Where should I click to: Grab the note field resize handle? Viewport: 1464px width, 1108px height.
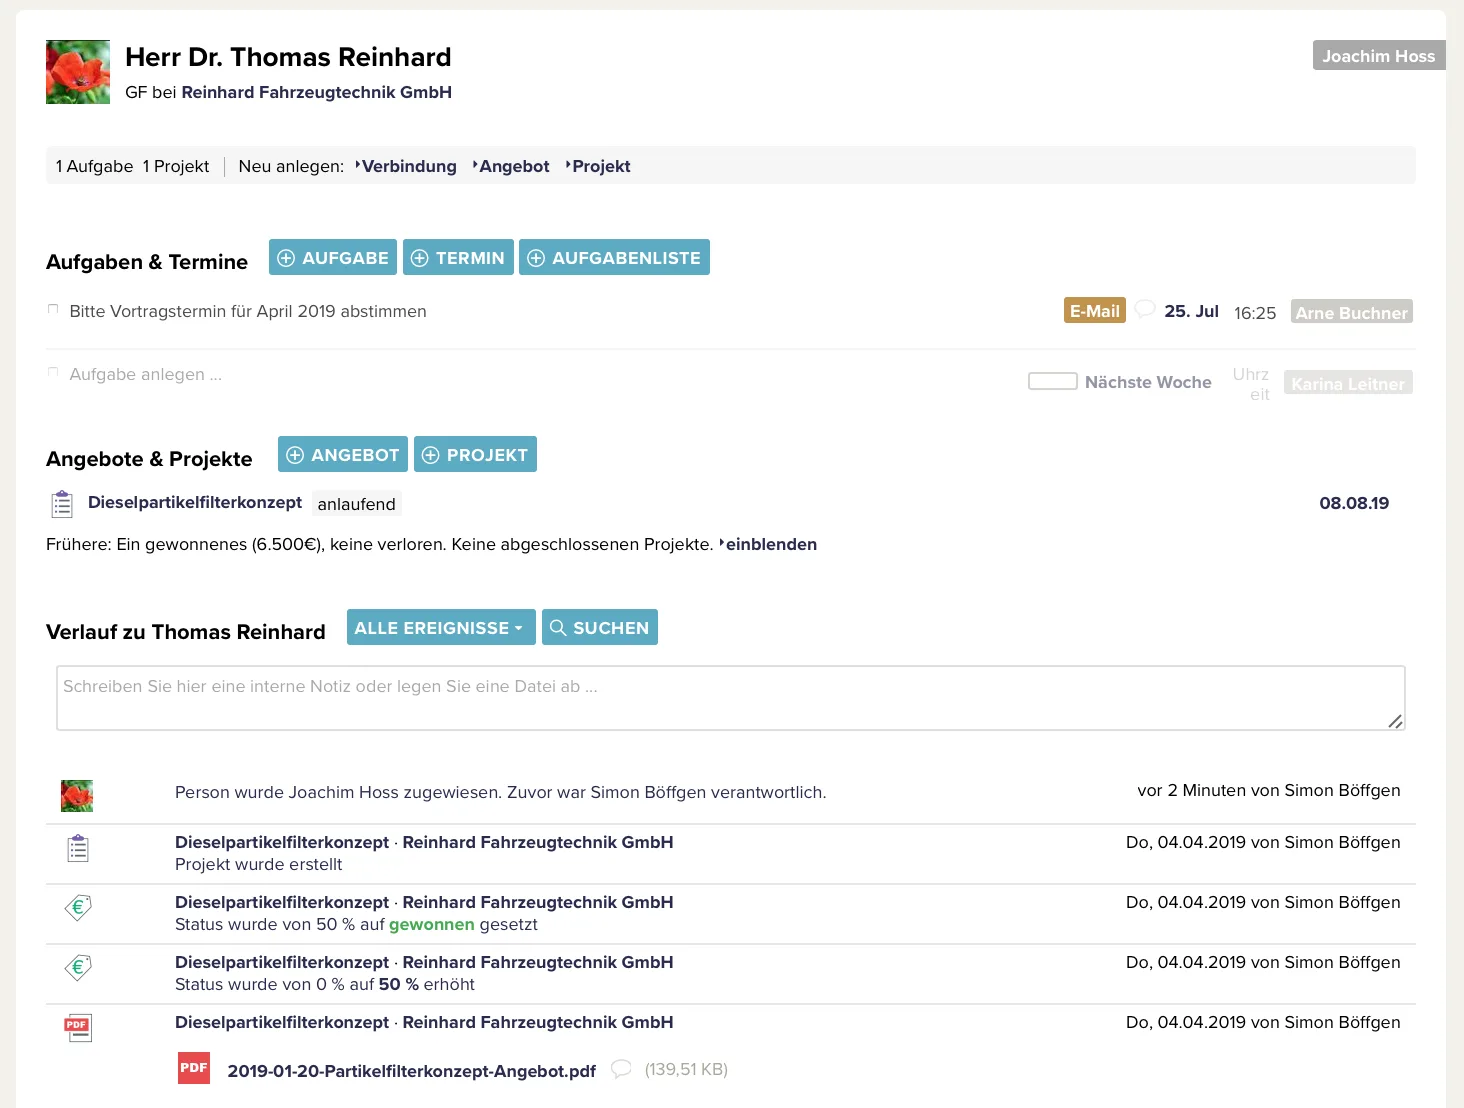click(1395, 721)
